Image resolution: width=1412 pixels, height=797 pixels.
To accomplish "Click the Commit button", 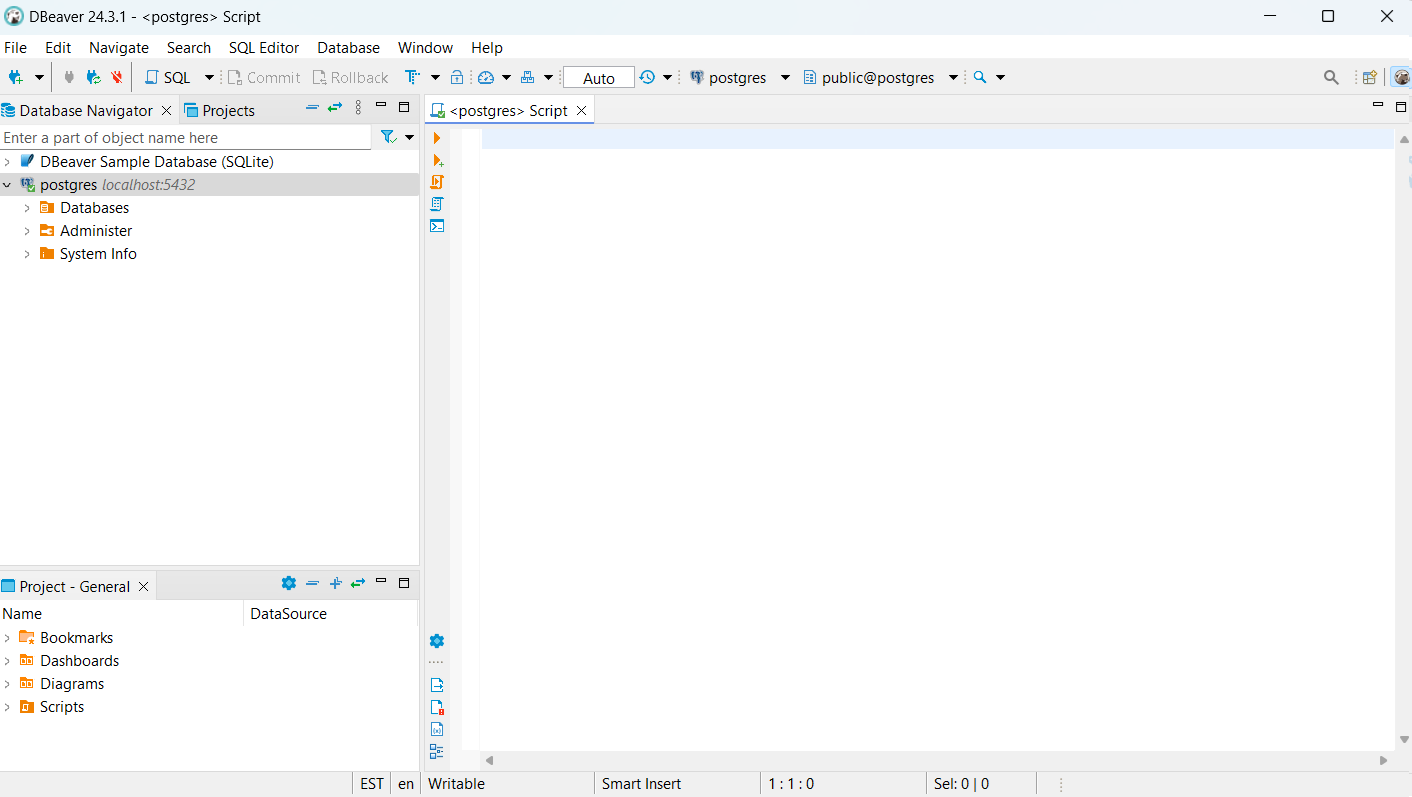I will pyautogui.click(x=264, y=77).
